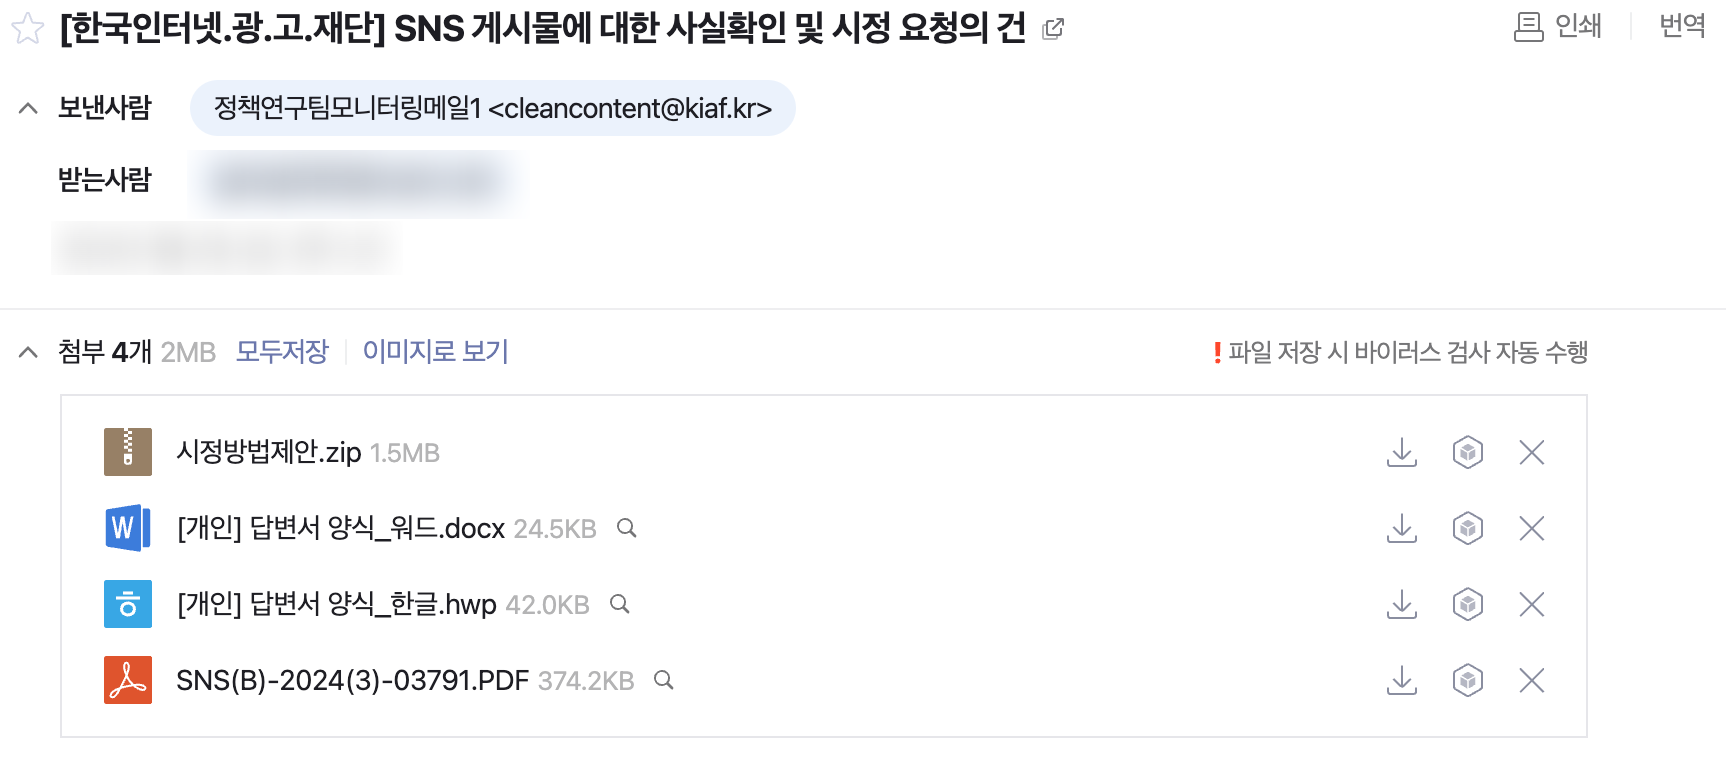This screenshot has height=776, width=1734.
Task: Download 시정방법제안.zip attachment
Action: click(1402, 453)
